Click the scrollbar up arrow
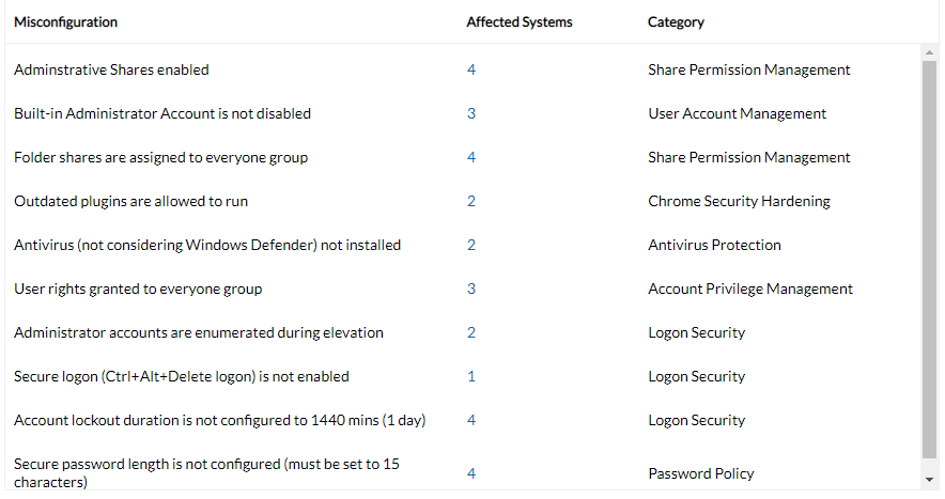945x499 pixels. (x=930, y=51)
